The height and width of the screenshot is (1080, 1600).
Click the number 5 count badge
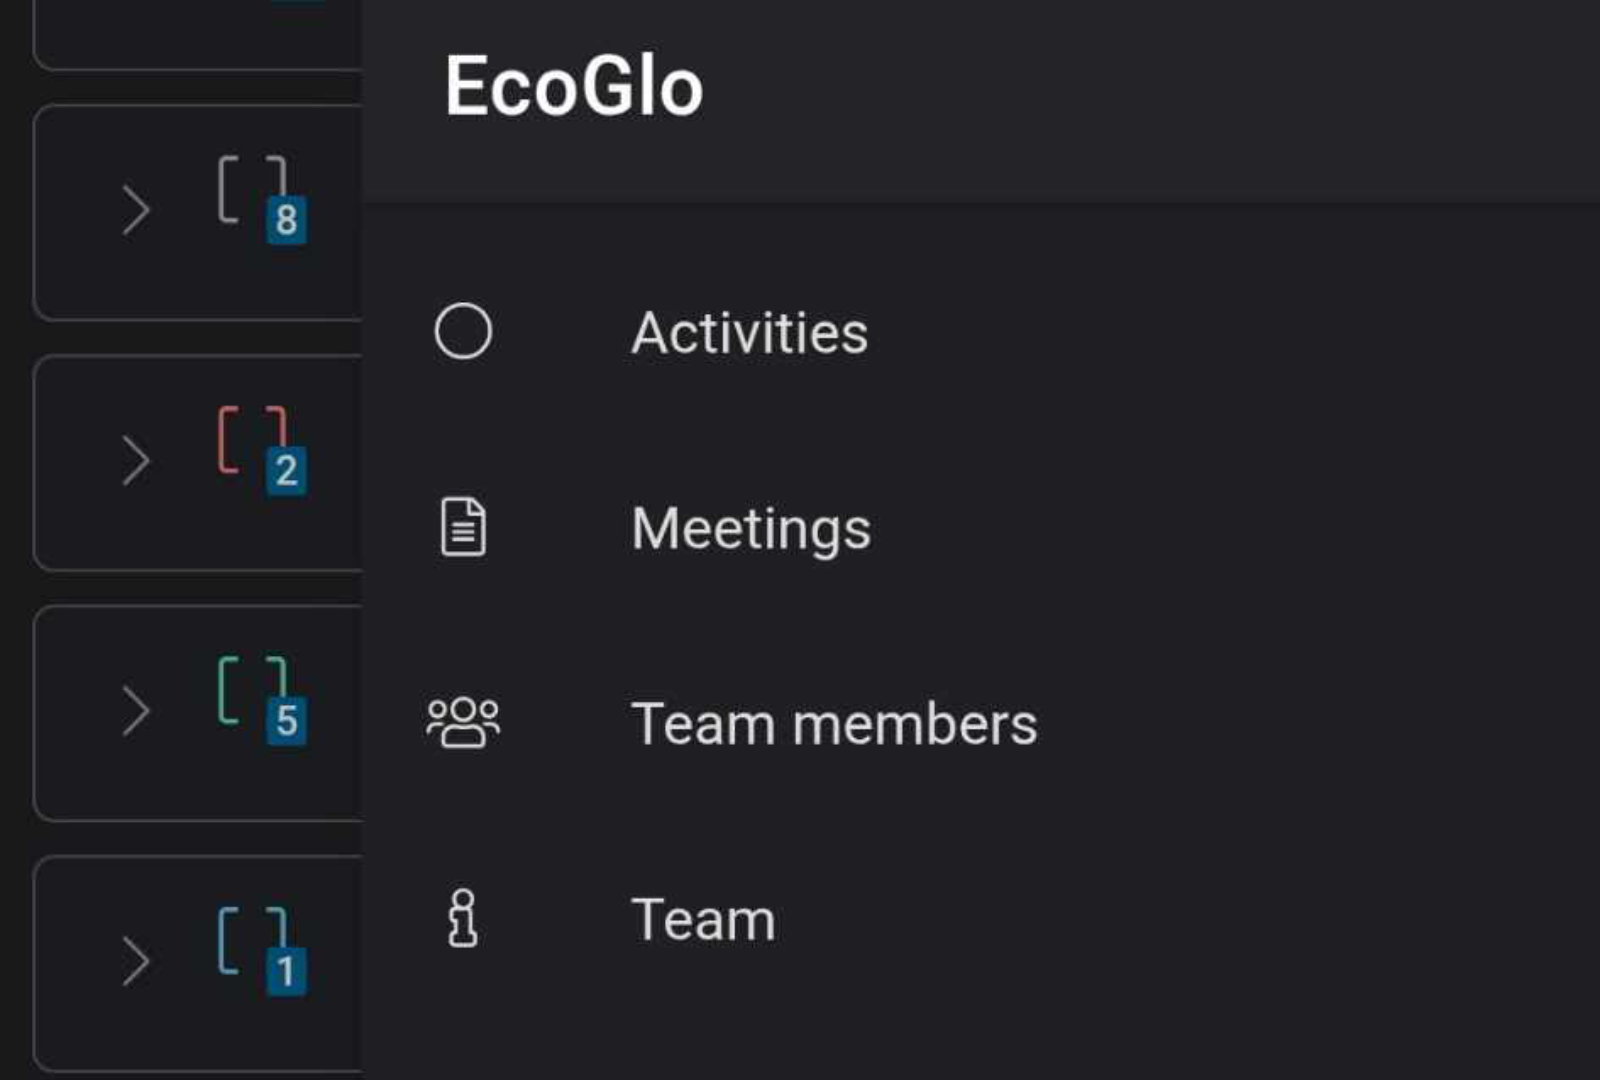[286, 720]
